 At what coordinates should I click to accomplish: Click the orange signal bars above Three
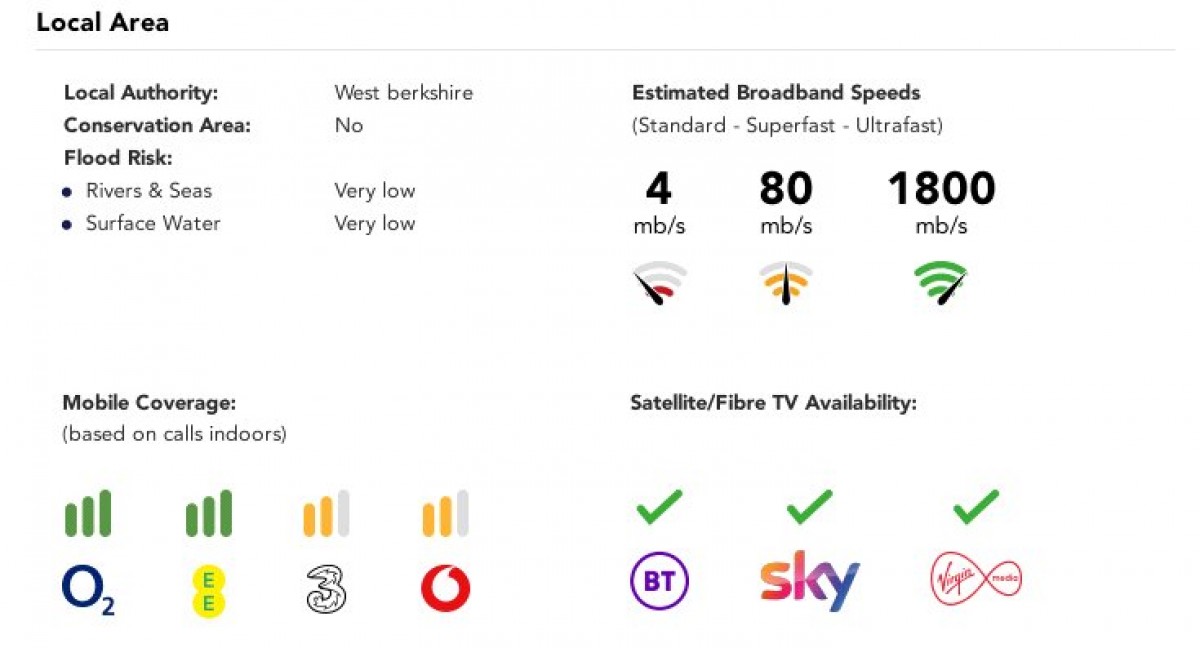pos(326,514)
